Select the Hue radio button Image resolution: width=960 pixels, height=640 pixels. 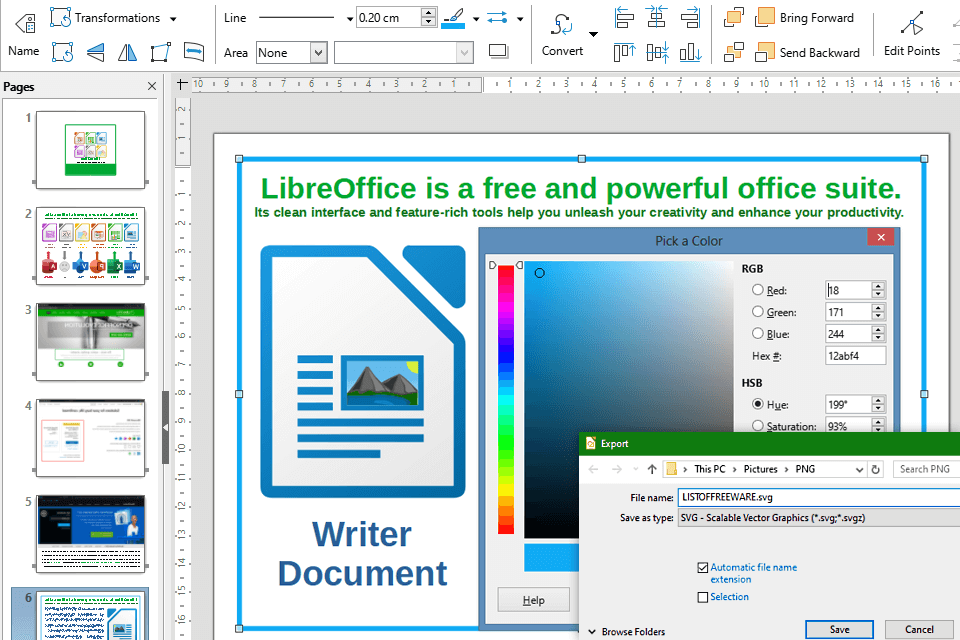coord(758,404)
